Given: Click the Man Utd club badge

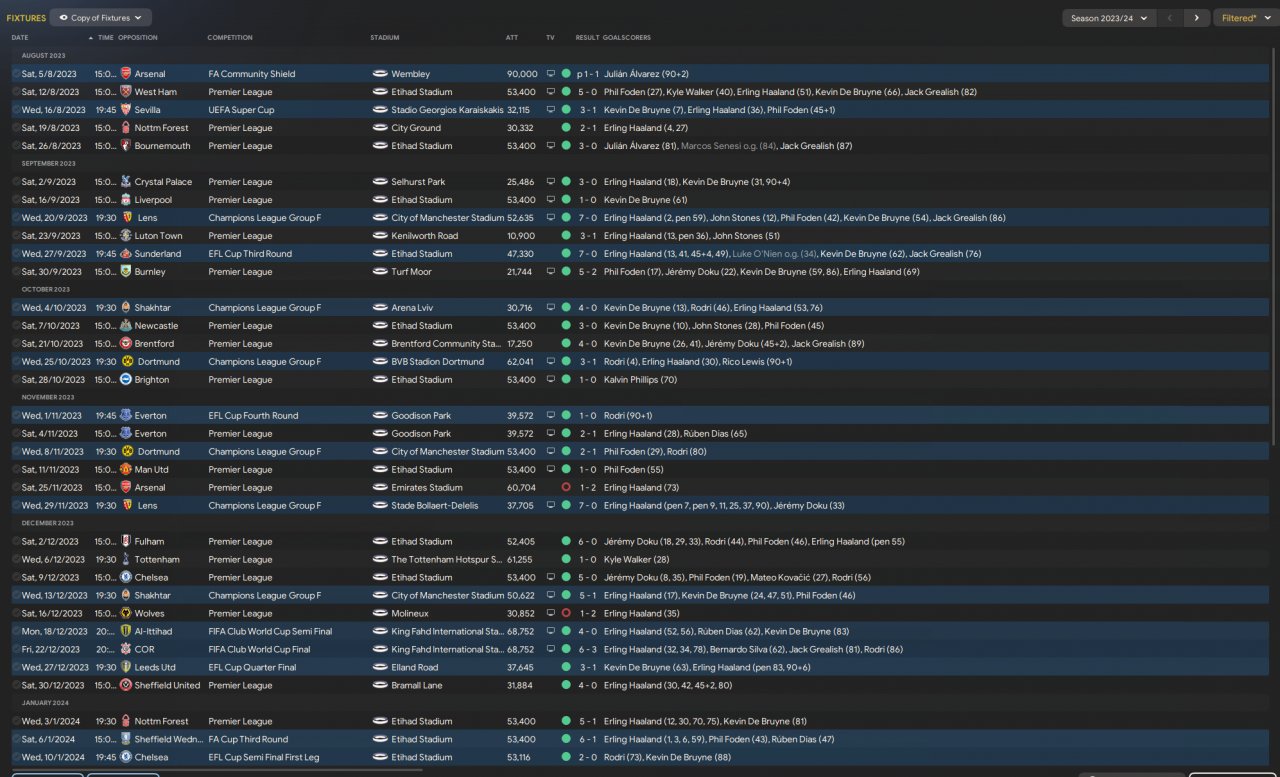Looking at the screenshot, I should [125, 470].
